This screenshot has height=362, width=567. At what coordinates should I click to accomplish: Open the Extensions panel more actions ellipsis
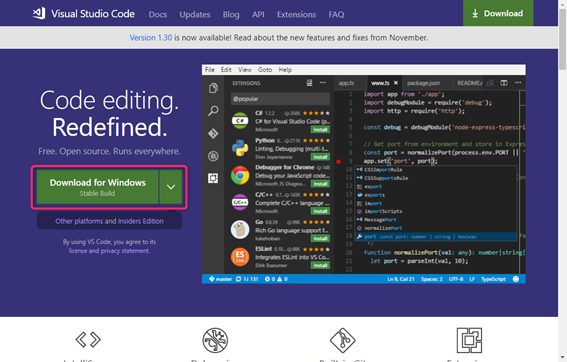[x=323, y=83]
